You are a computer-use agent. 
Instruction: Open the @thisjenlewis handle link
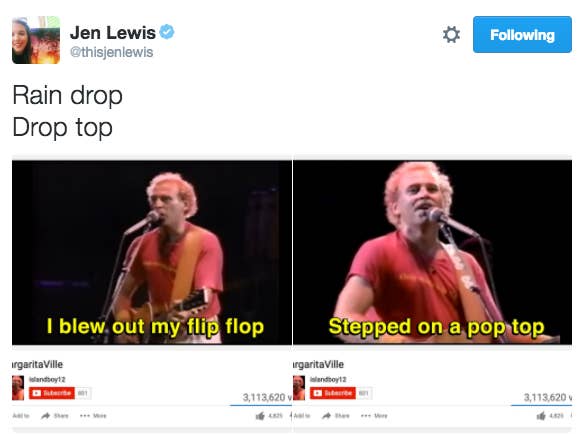click(111, 52)
